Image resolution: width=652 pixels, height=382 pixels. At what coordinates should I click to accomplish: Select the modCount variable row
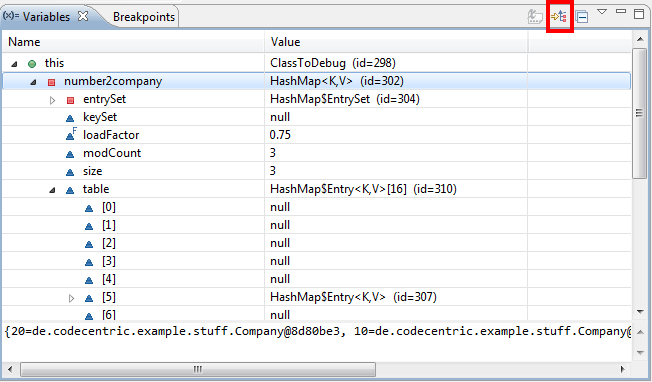pyautogui.click(x=316, y=153)
